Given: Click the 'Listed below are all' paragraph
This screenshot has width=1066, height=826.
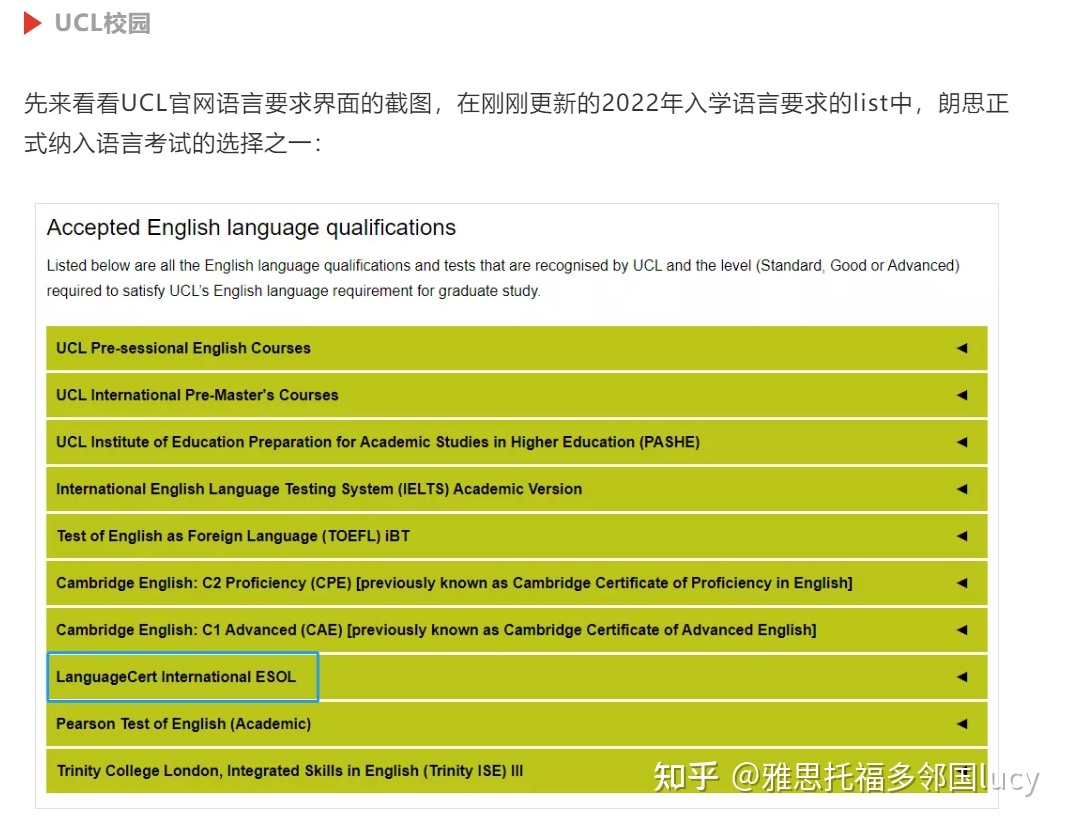Looking at the screenshot, I should click(x=503, y=278).
